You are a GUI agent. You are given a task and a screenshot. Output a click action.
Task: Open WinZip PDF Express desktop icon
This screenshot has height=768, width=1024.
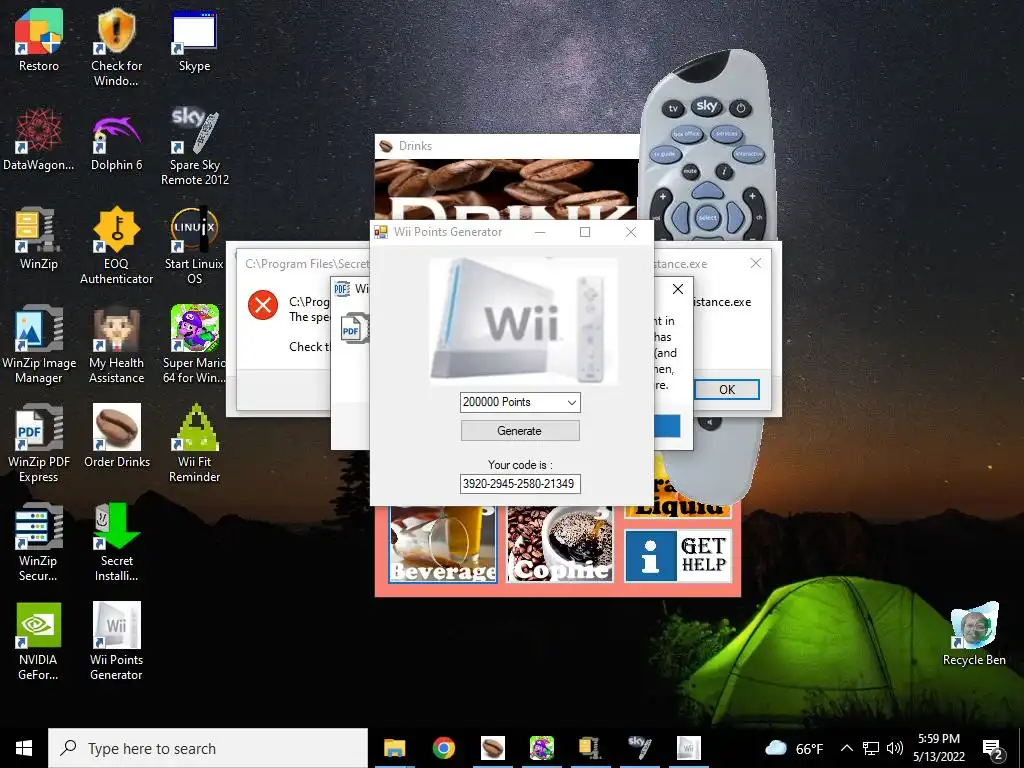(x=39, y=444)
